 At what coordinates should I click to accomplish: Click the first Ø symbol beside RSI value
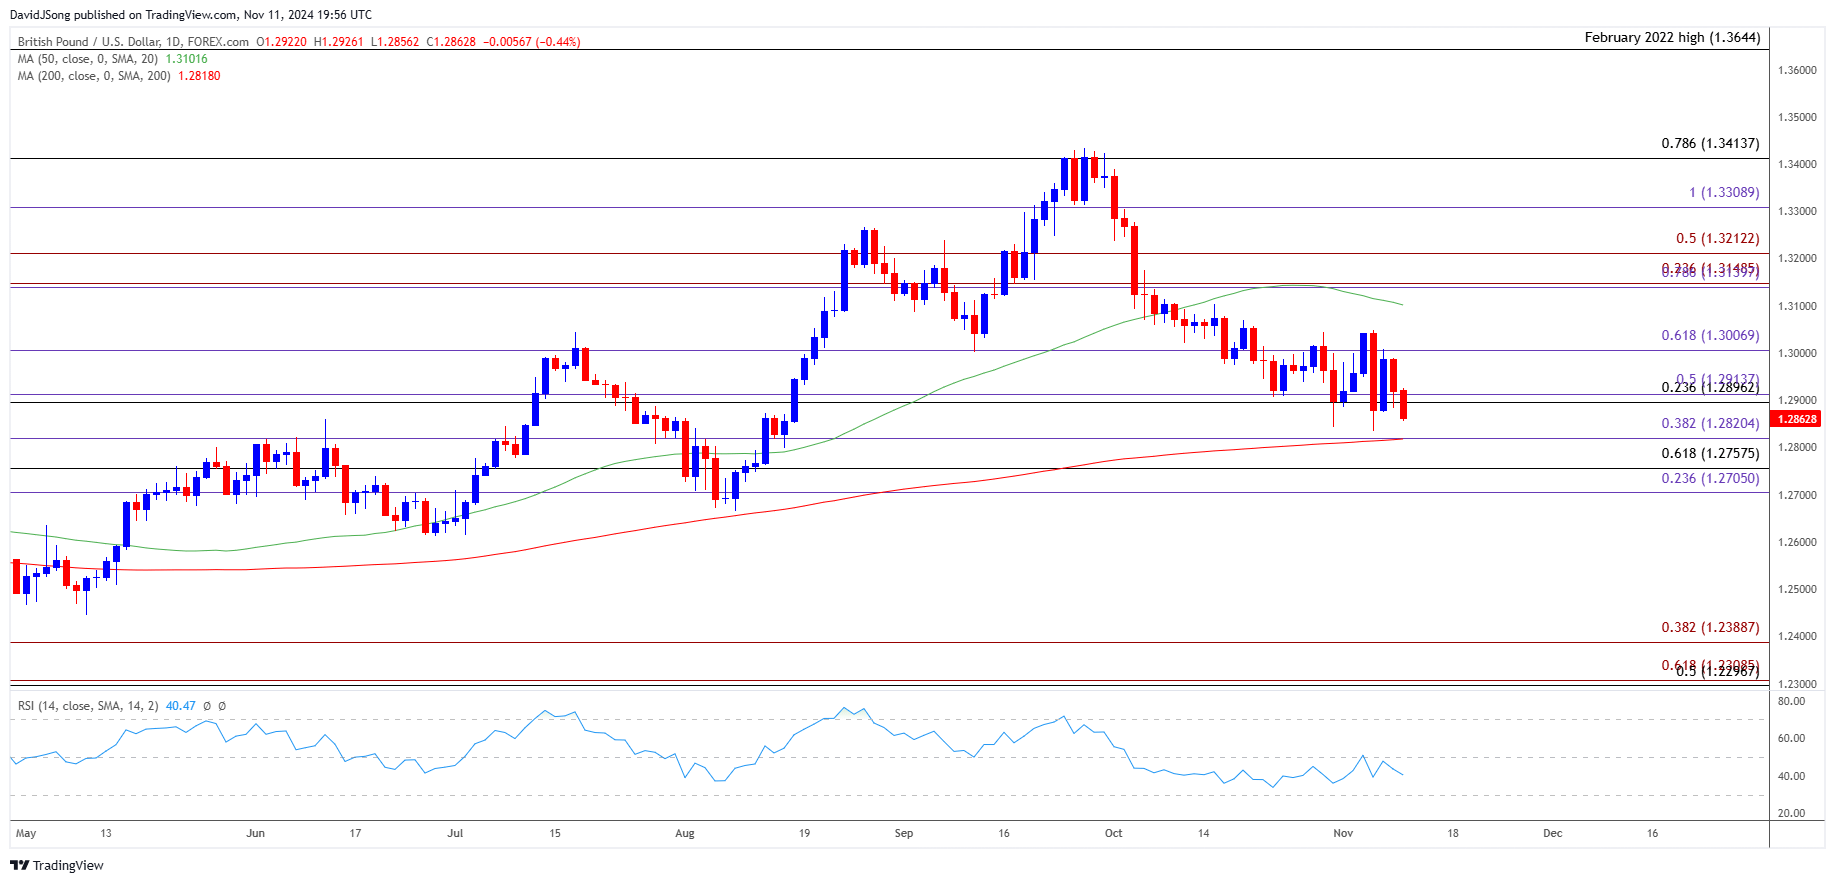pyautogui.click(x=207, y=706)
